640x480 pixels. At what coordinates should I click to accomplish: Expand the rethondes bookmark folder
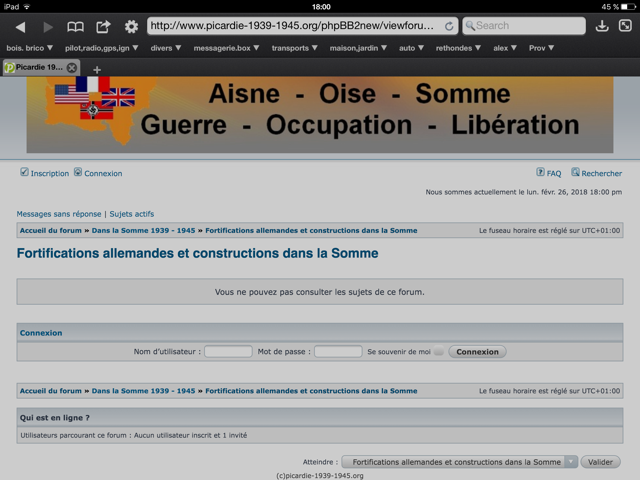coord(458,48)
